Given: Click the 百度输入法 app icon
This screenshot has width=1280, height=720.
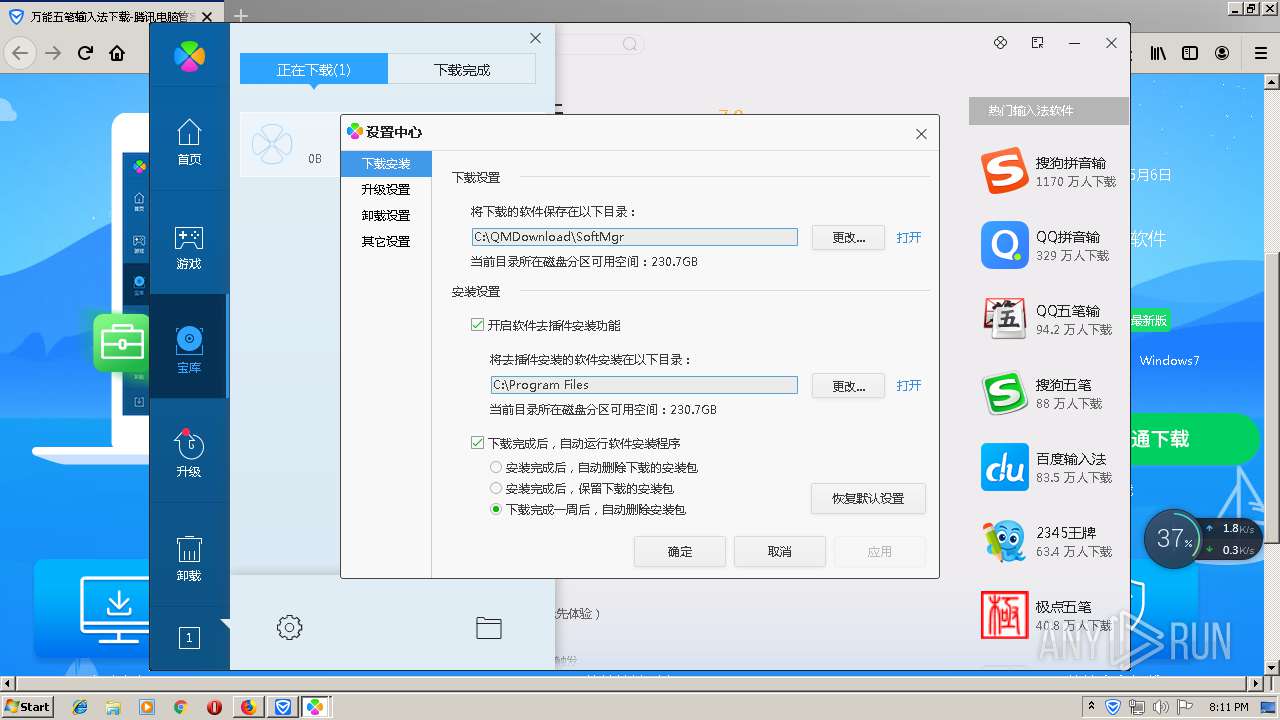Looking at the screenshot, I should pyautogui.click(x=1004, y=467).
